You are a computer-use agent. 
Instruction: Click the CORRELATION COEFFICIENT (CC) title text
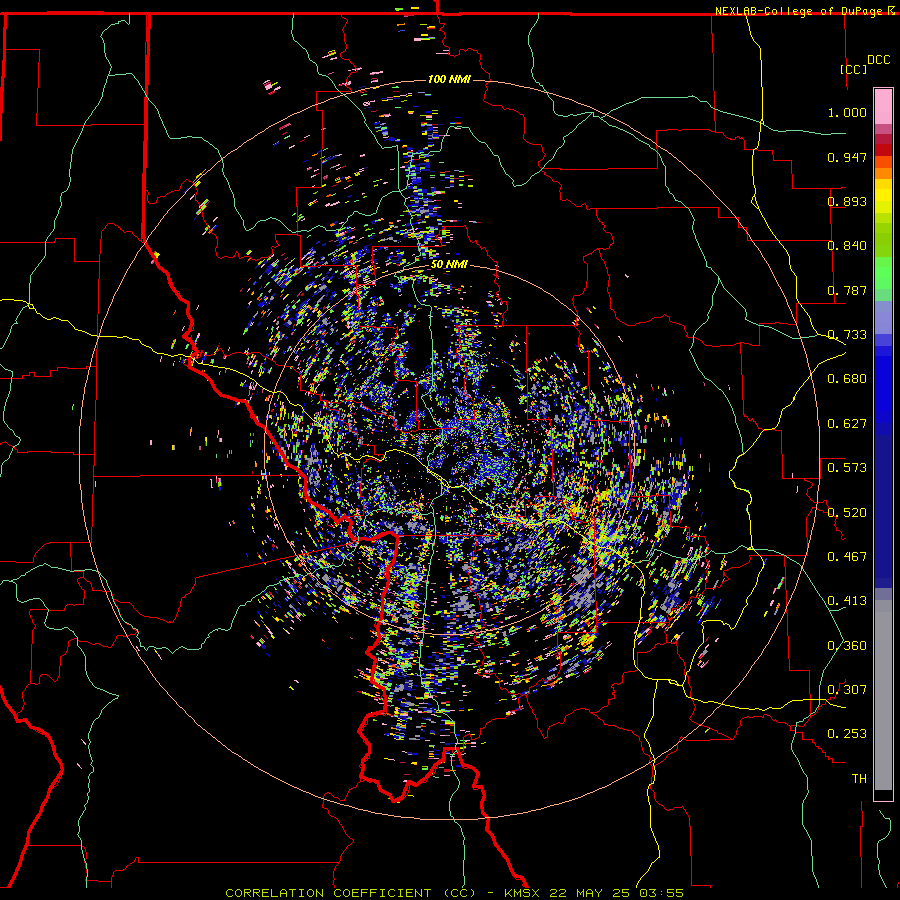click(x=350, y=893)
